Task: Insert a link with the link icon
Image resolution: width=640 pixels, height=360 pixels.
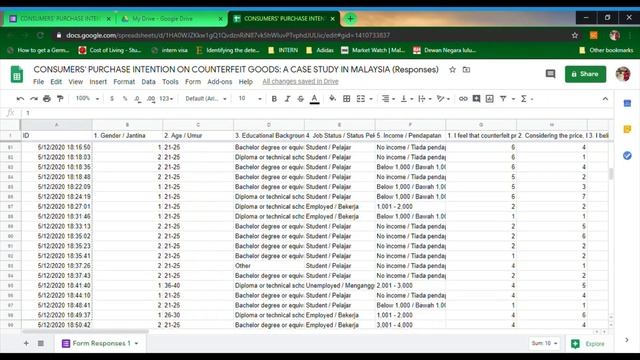Action: [x=463, y=99]
